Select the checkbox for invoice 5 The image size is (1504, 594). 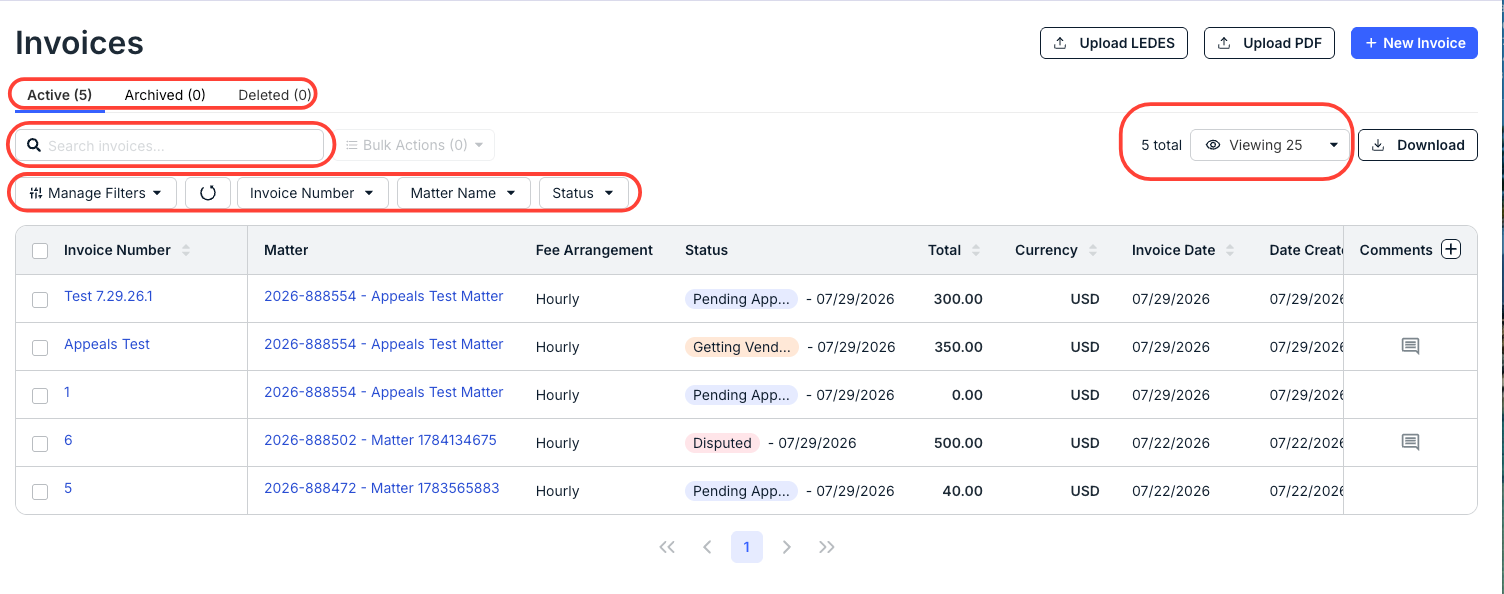click(40, 492)
